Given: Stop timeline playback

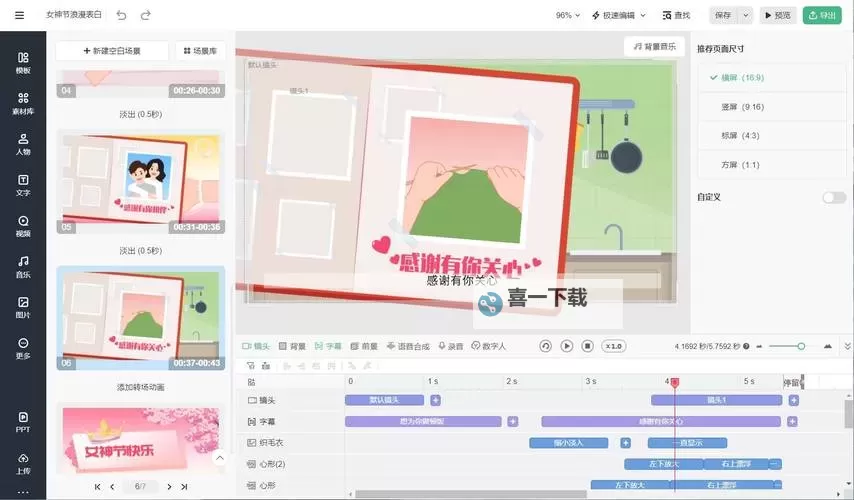Looking at the screenshot, I should (587, 346).
